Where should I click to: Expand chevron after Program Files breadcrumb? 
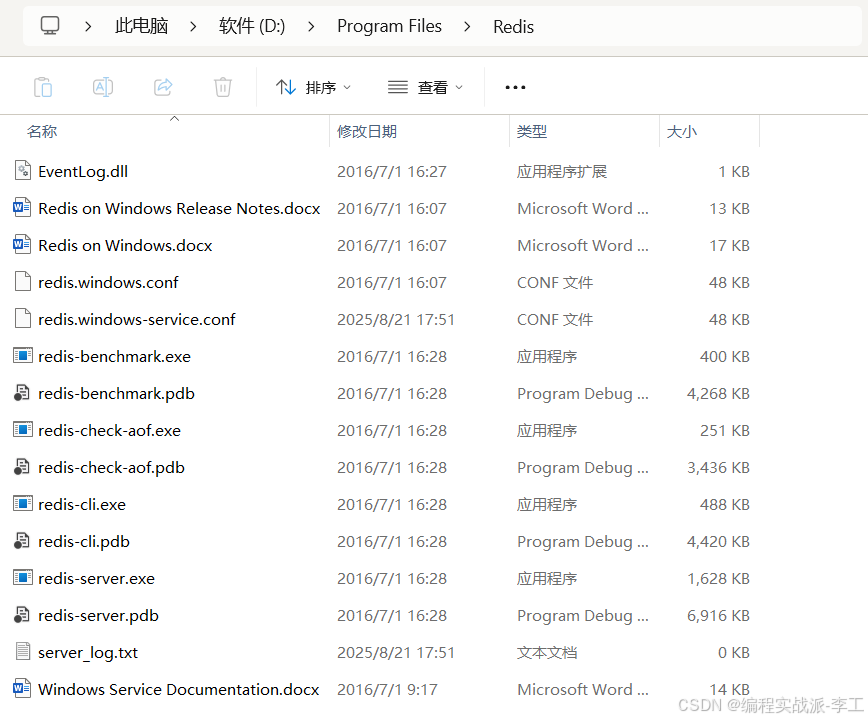pos(467,26)
